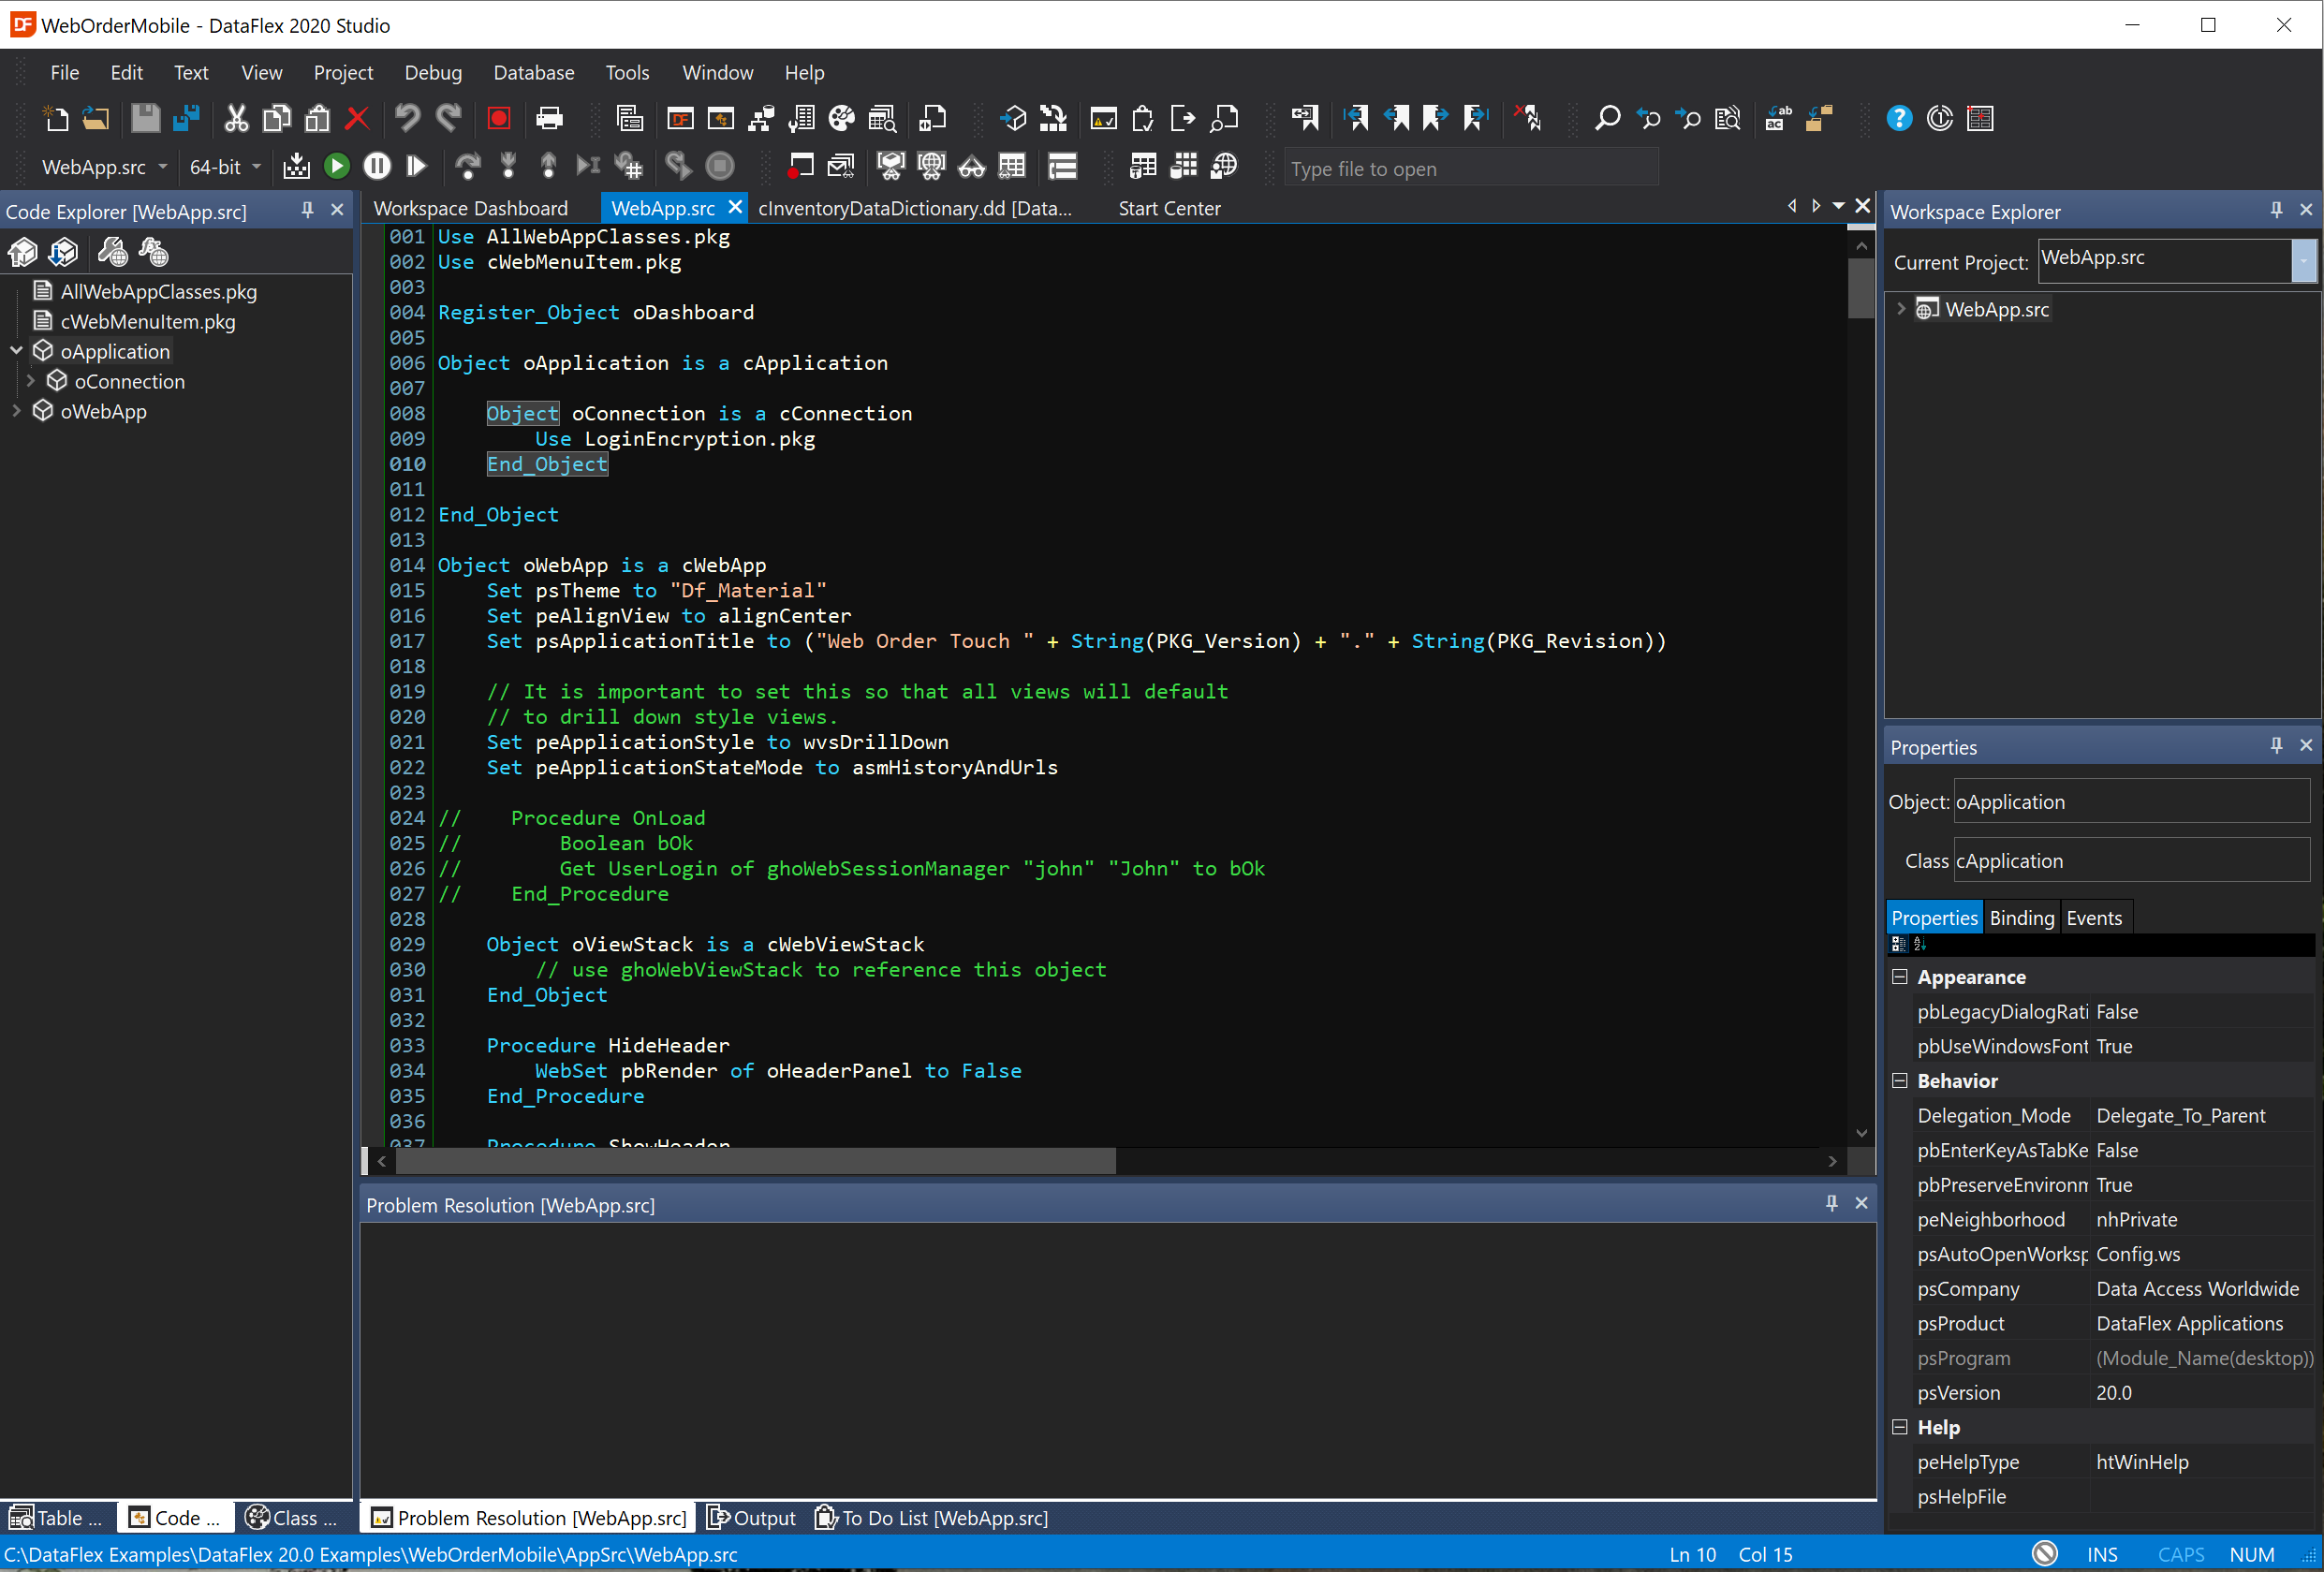Pin the Code Explorer panel
Viewport: 2324px width, 1572px height.
307,210
